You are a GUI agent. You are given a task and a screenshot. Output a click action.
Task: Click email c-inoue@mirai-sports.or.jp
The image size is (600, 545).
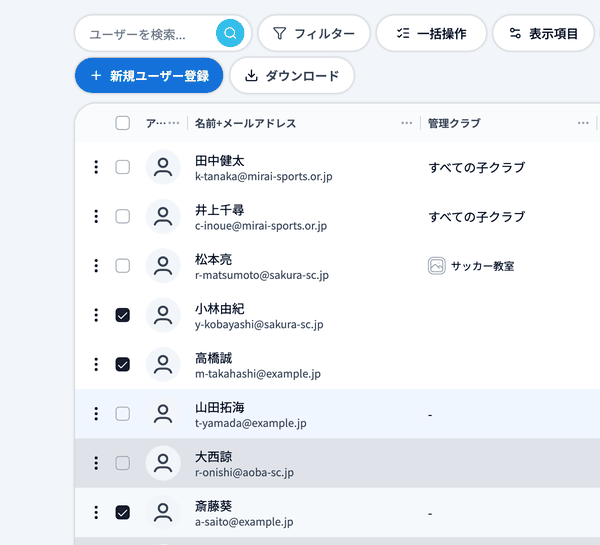(261, 226)
